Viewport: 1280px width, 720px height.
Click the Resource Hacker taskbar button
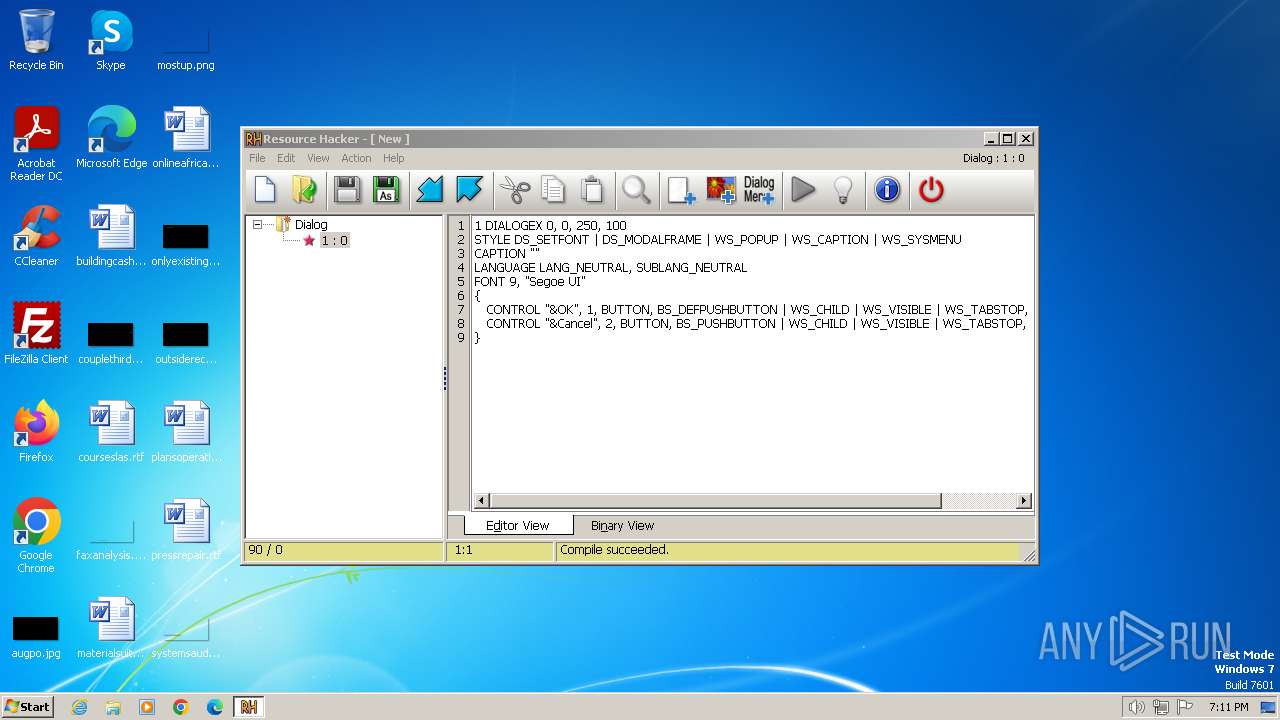tap(249, 707)
